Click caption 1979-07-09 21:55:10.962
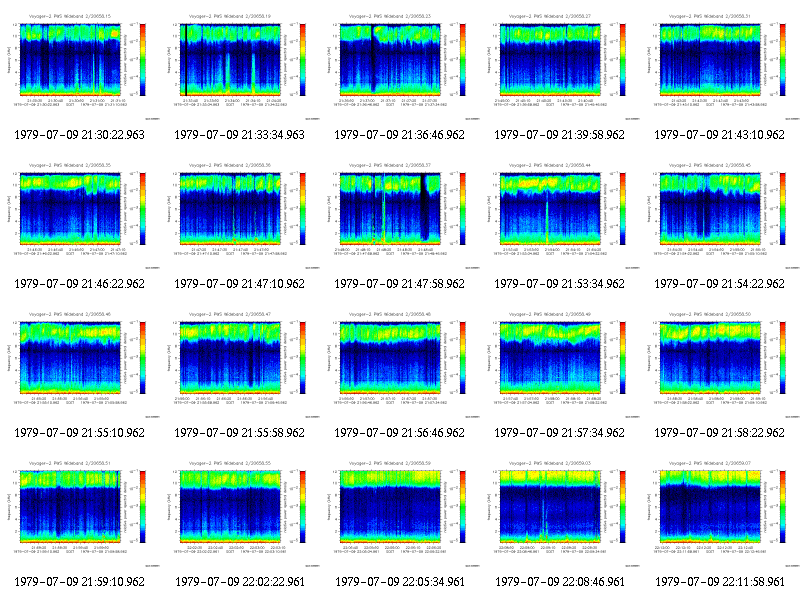Image resolution: width=800 pixels, height=596 pixels. pyautogui.click(x=80, y=433)
